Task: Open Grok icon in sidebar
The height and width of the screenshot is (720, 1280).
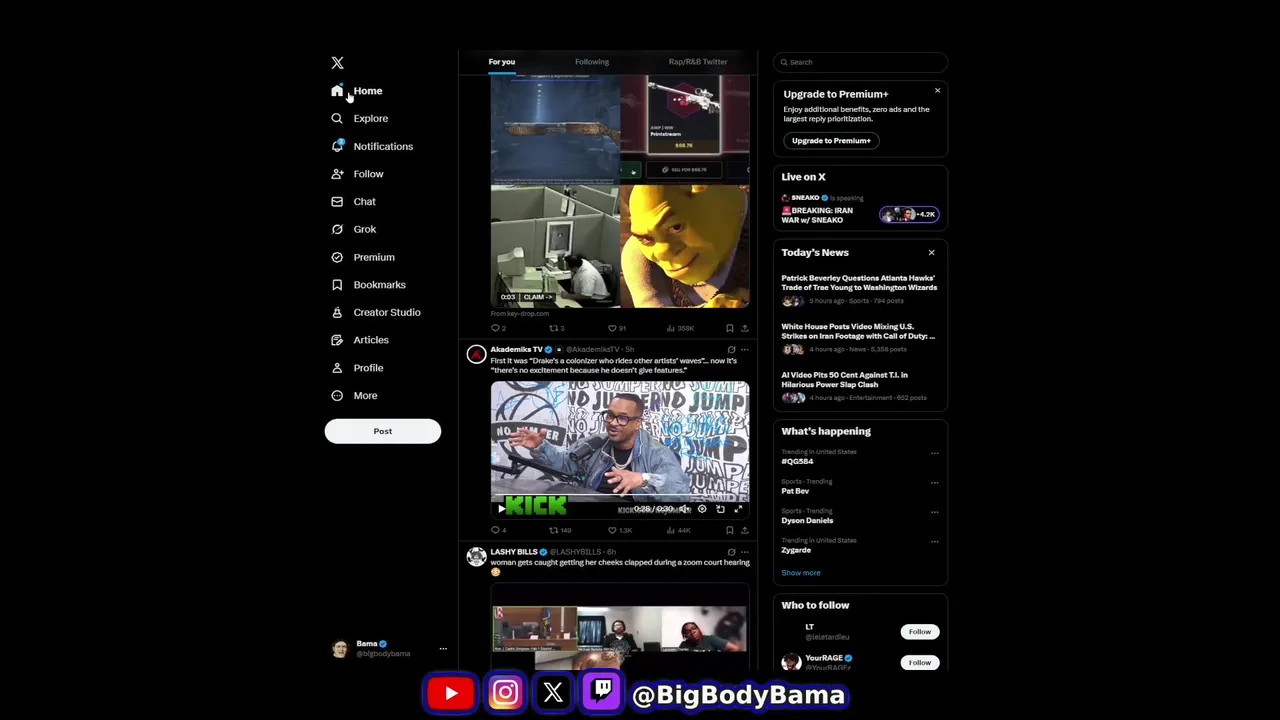Action: 337,229
